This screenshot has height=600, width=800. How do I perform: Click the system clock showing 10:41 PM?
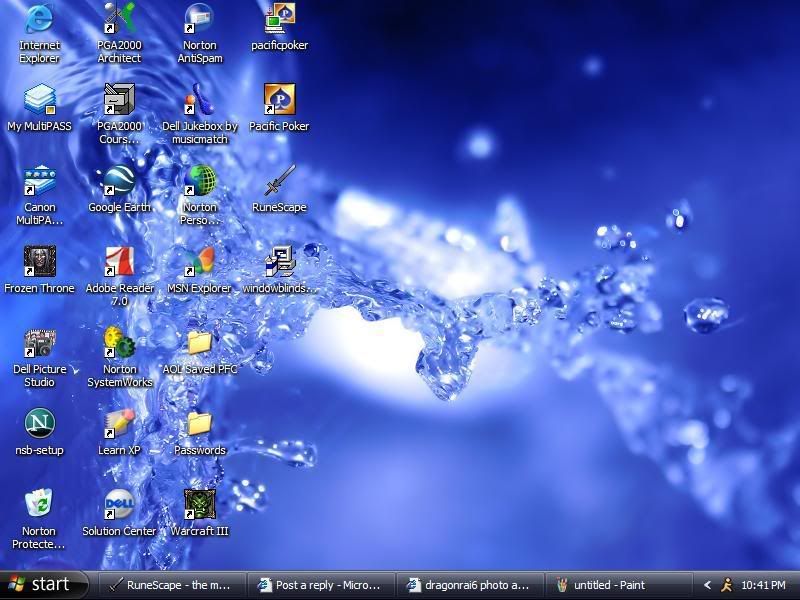pyautogui.click(x=763, y=585)
